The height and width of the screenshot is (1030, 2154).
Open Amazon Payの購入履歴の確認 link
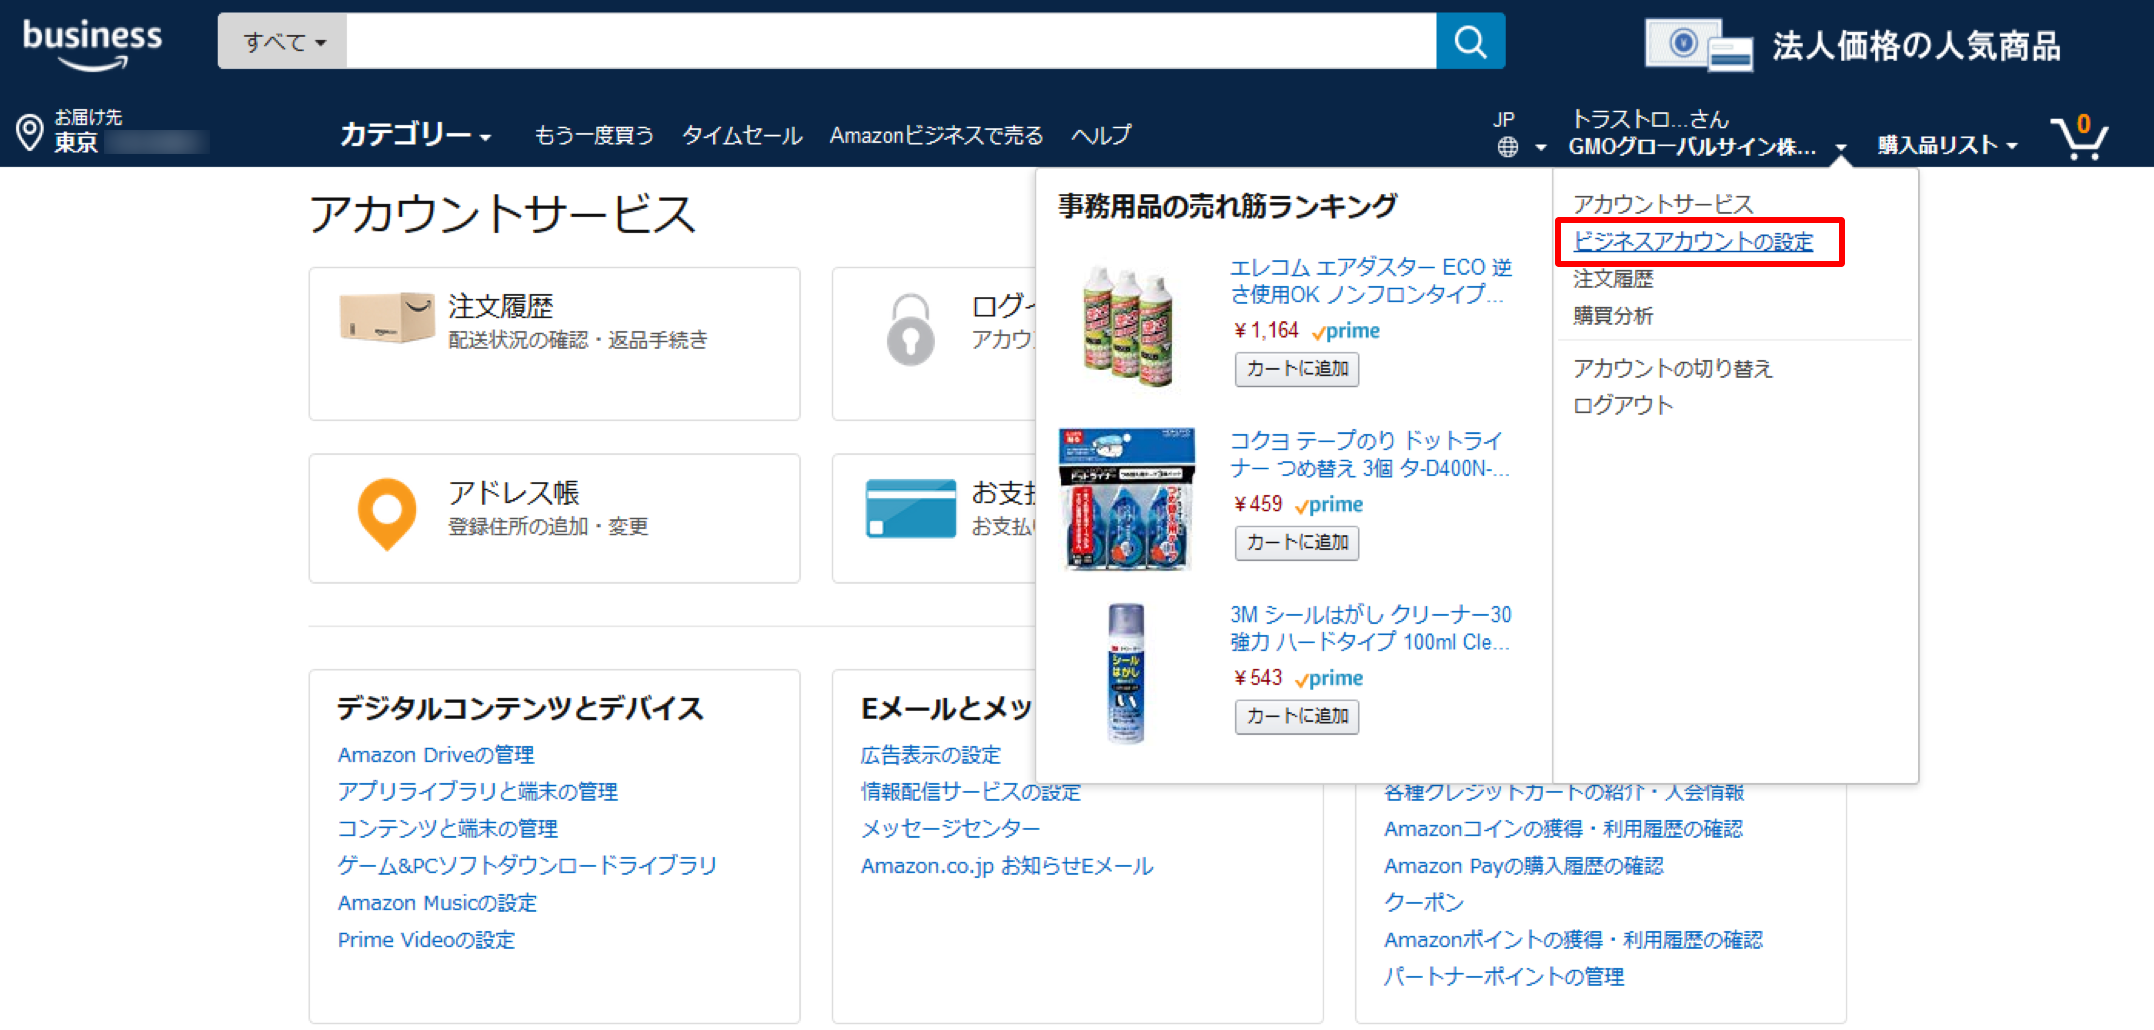1523,866
